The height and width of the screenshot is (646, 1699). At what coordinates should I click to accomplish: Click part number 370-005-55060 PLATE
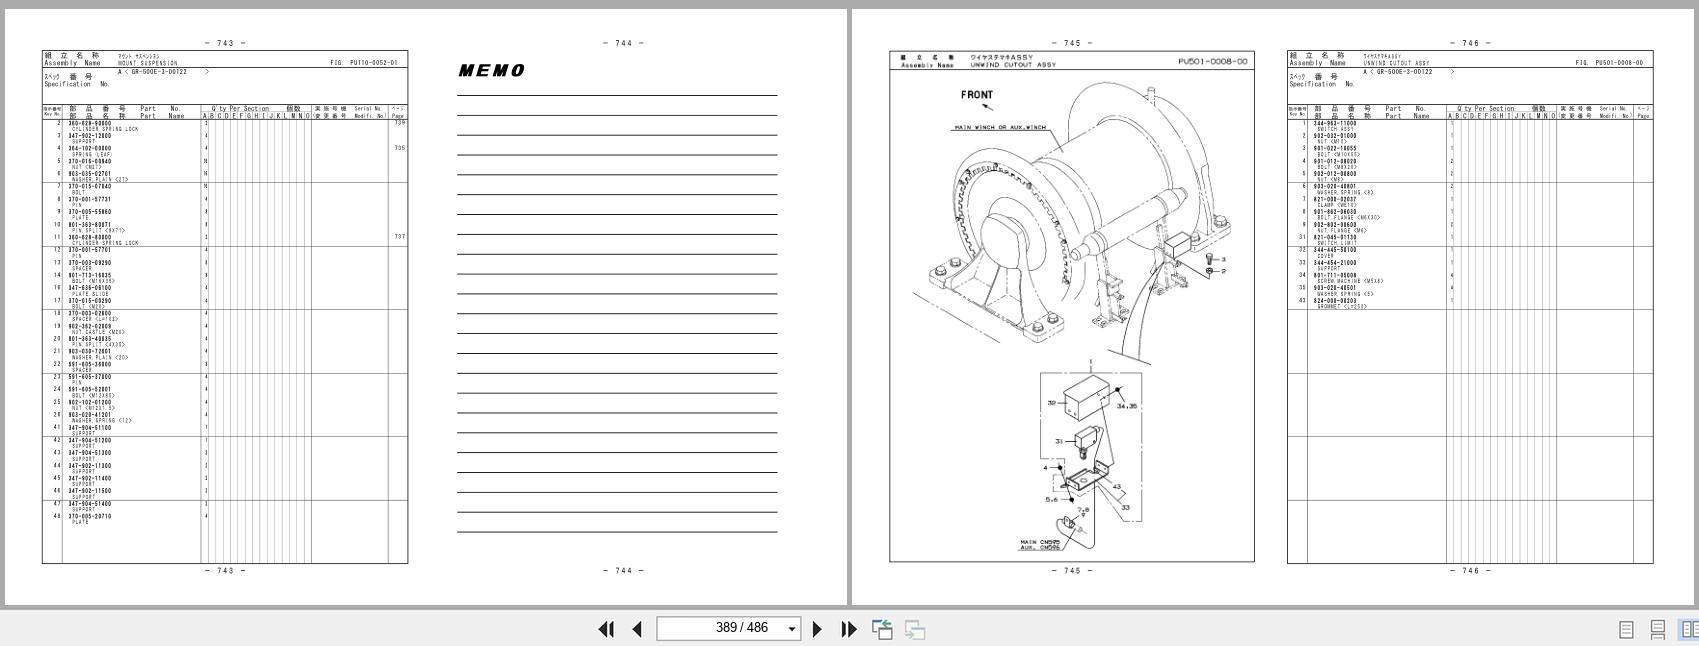tap(90, 212)
